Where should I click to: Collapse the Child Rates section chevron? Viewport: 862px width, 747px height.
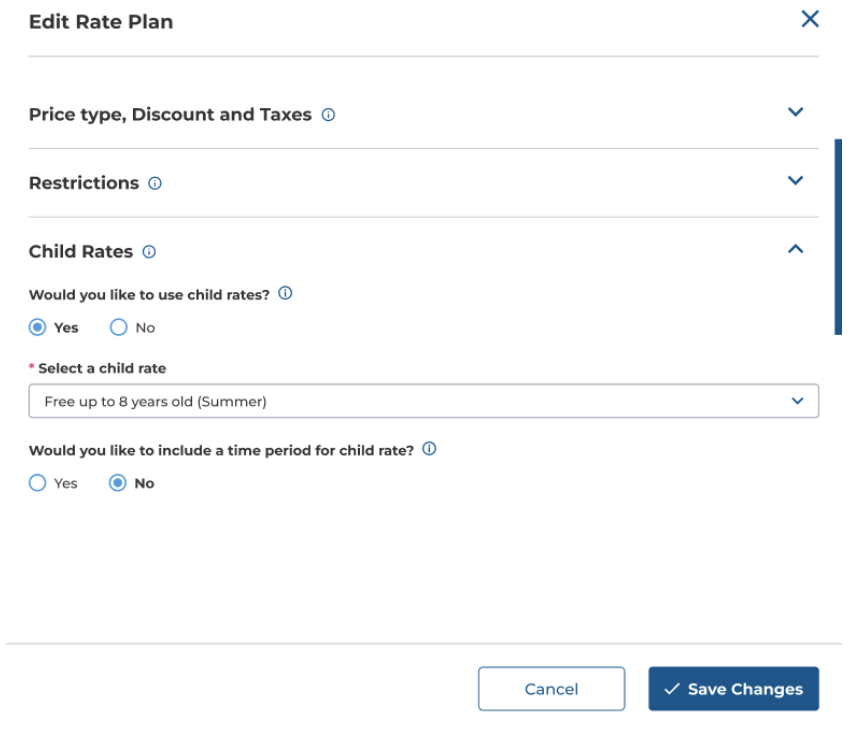[795, 250]
